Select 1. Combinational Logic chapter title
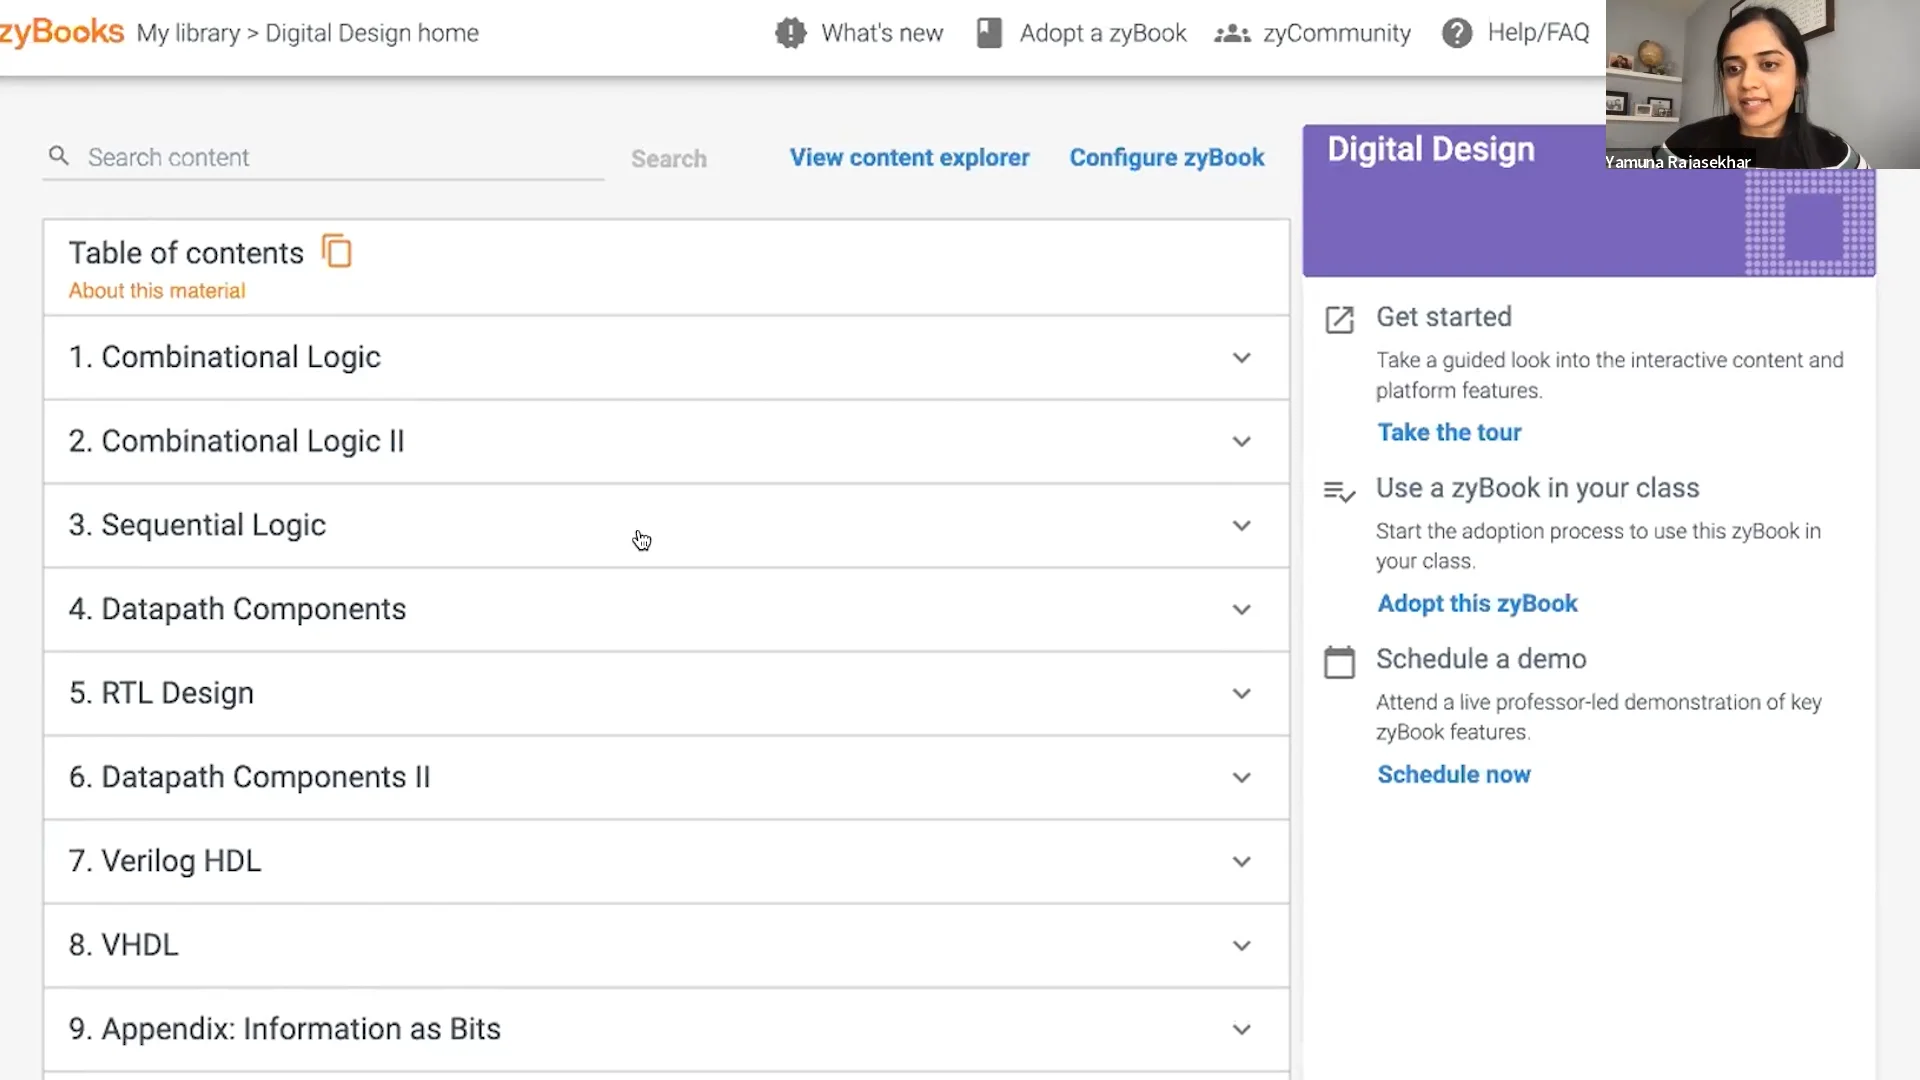The width and height of the screenshot is (1920, 1080). click(225, 357)
